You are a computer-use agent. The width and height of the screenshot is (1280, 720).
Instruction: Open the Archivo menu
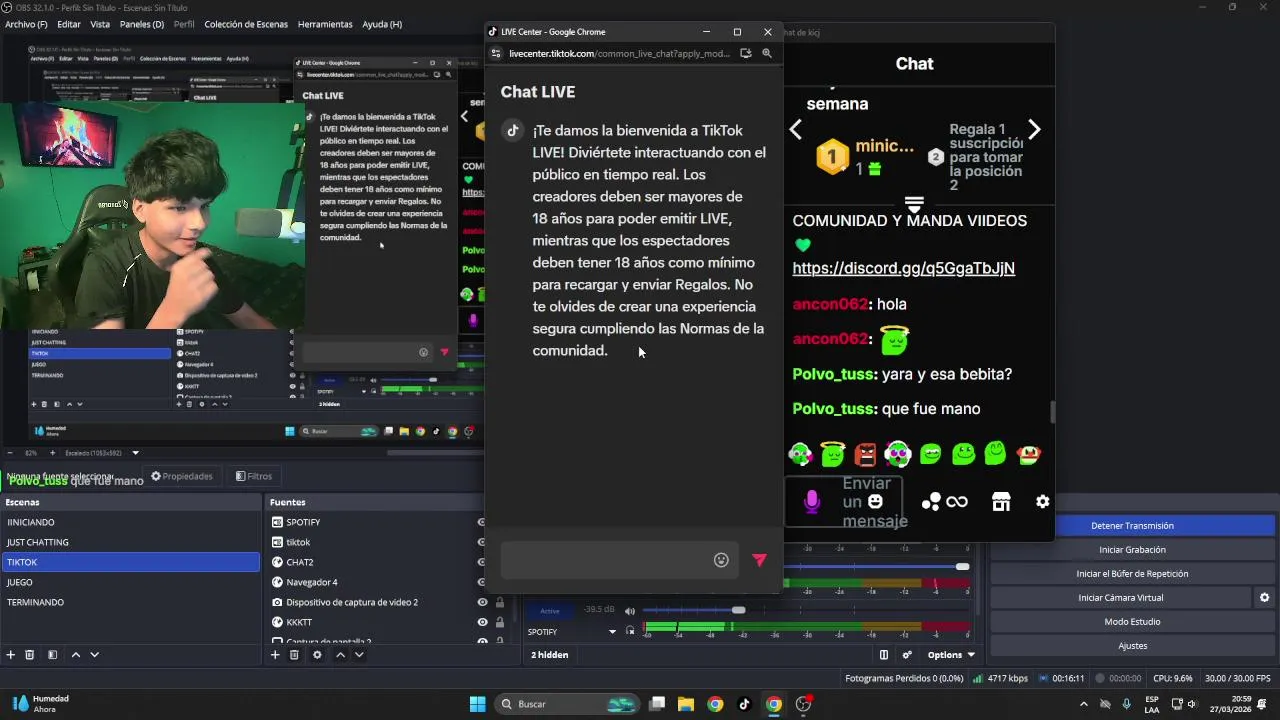pyautogui.click(x=26, y=24)
